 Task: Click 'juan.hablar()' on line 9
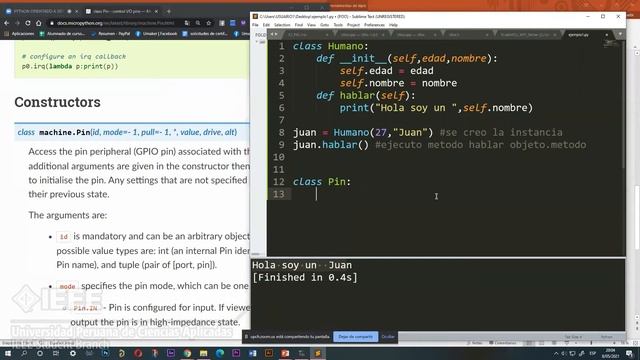point(331,145)
